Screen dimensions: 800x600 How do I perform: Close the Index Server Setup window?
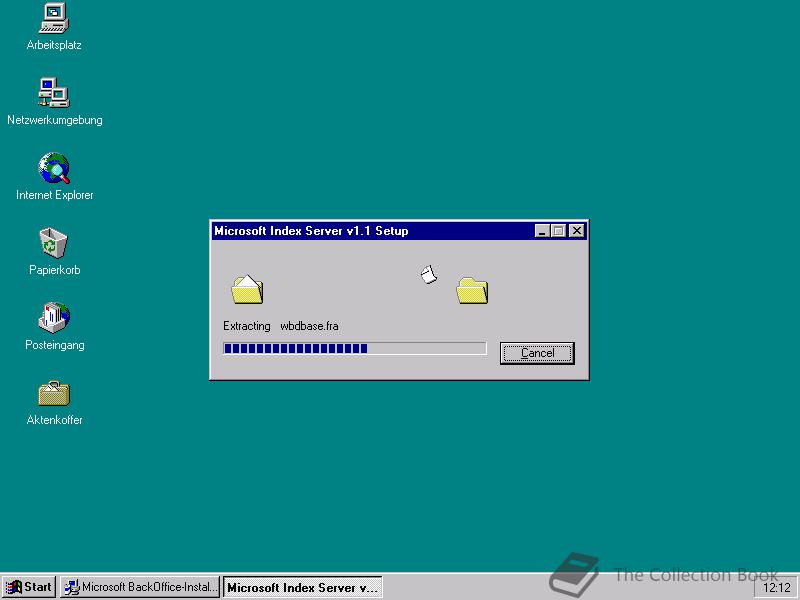577,231
